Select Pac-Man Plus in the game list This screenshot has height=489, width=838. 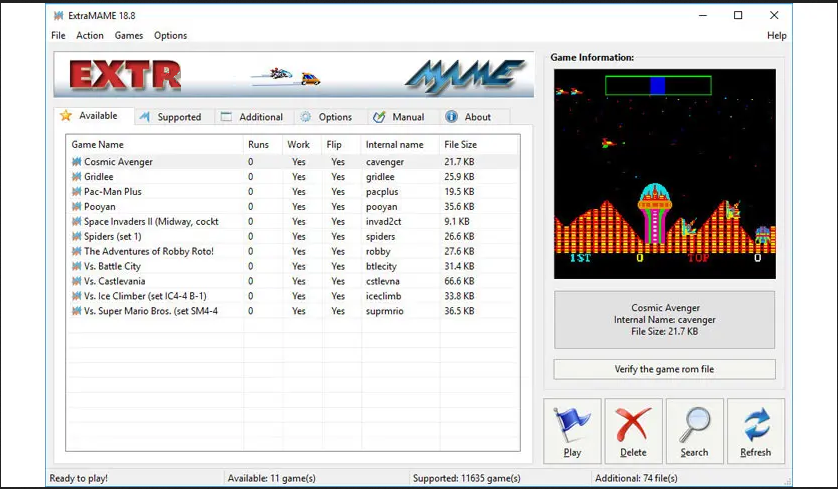point(113,192)
